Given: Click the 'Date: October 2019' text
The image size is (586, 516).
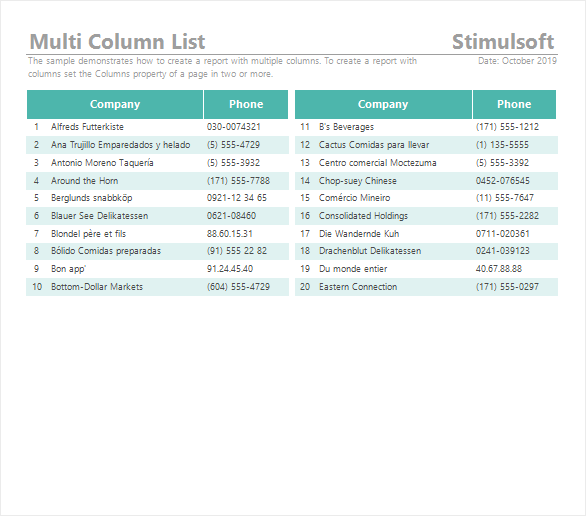Looking at the screenshot, I should (x=517, y=61).
